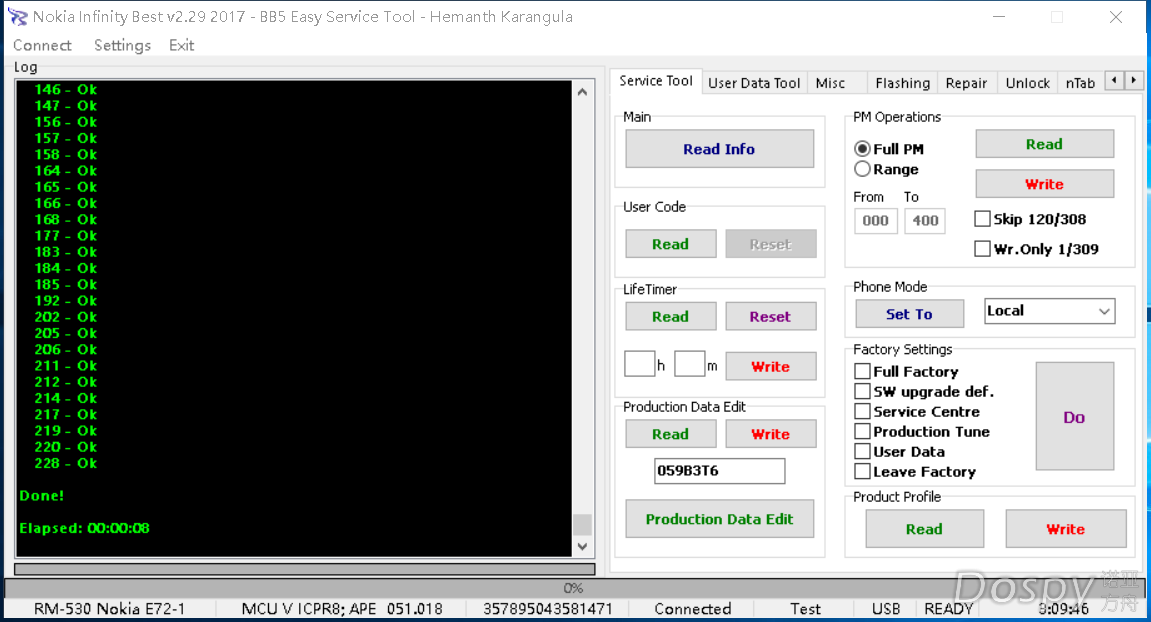Click the RM-530 Nokia E72-1 status entry
The width and height of the screenshot is (1151, 622).
(109, 609)
